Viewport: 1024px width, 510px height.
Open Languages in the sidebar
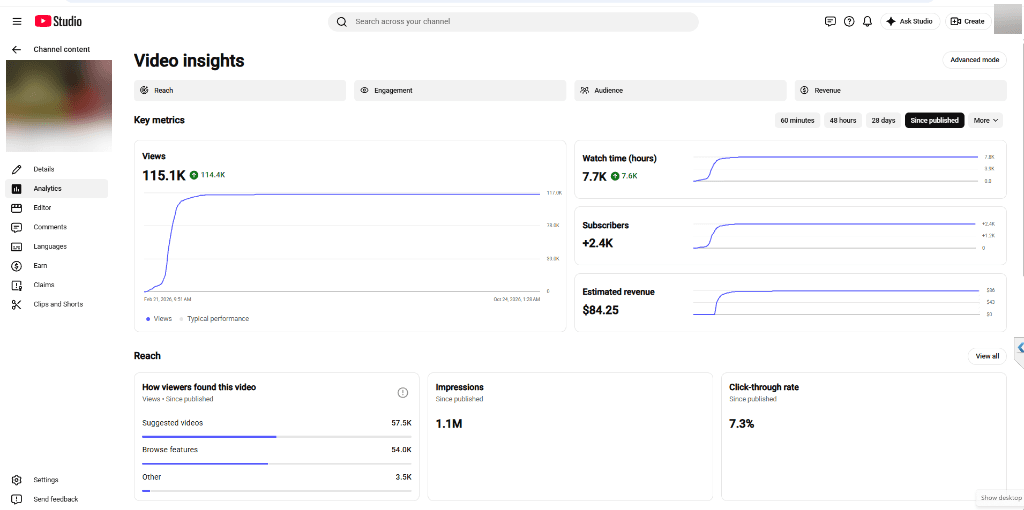coord(57,247)
